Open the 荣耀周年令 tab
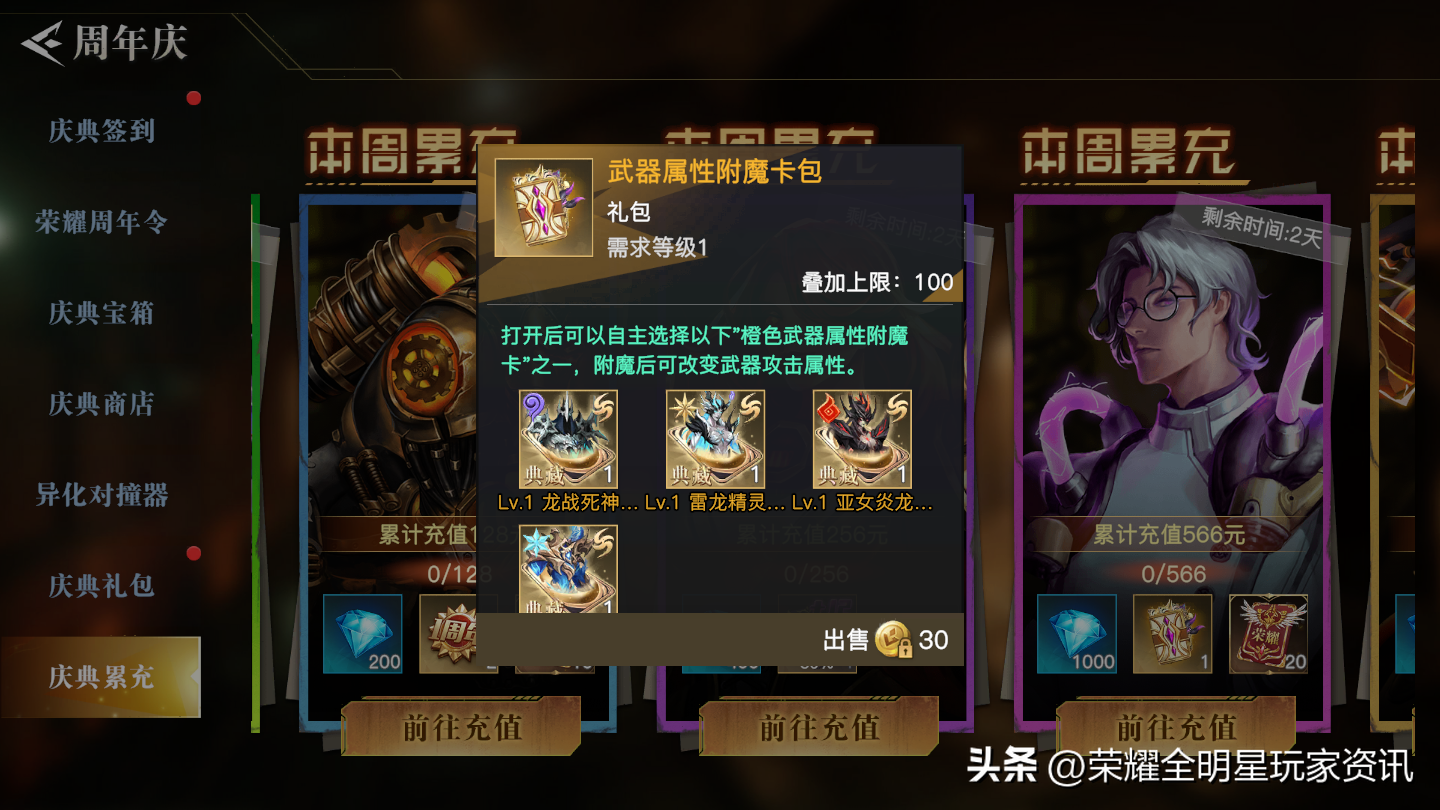This screenshot has height=810, width=1440. tap(101, 222)
